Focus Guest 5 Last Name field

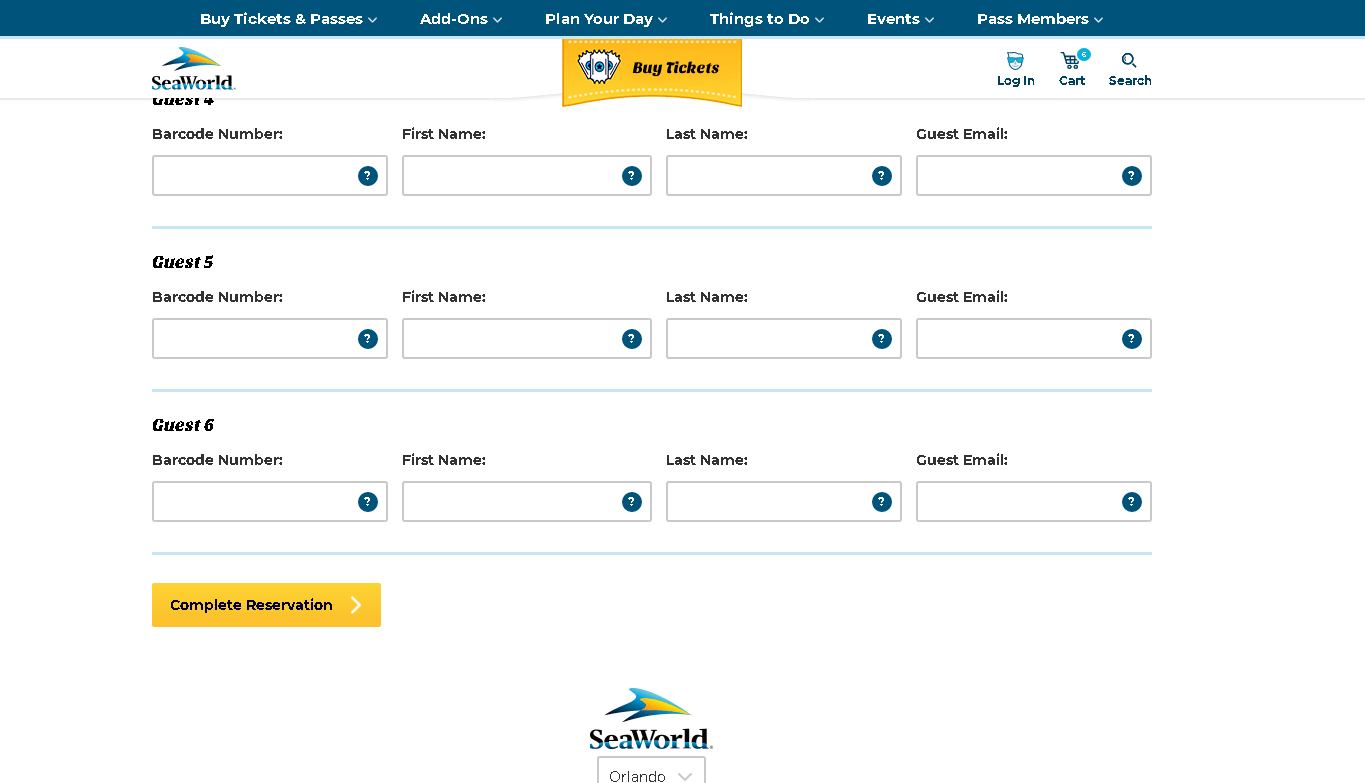pos(784,339)
